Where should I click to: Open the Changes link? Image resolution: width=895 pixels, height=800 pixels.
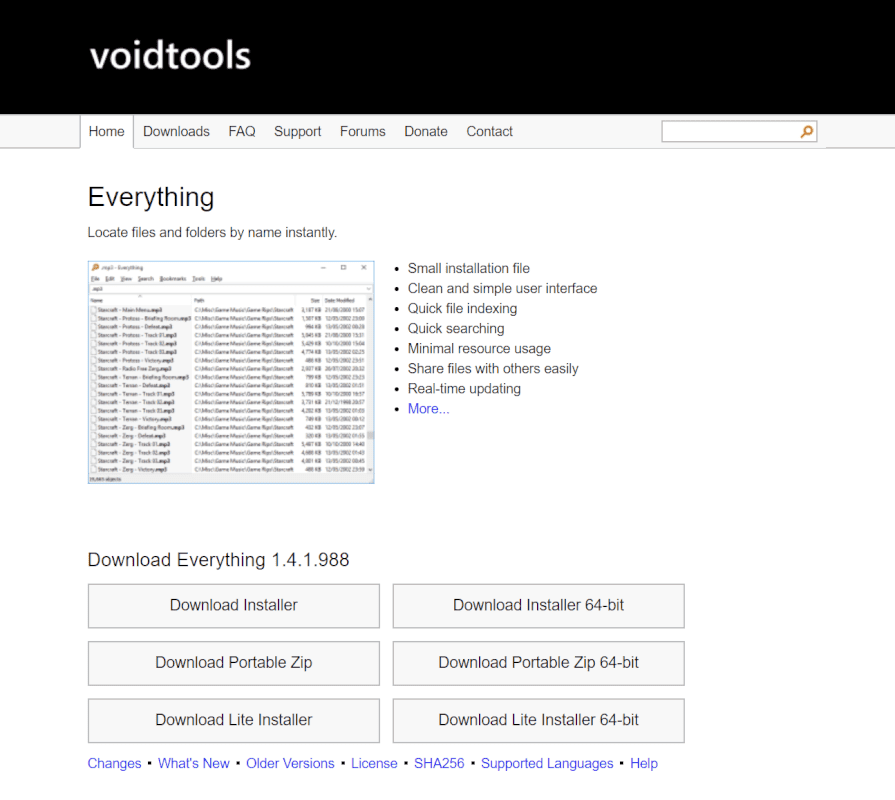(114, 763)
